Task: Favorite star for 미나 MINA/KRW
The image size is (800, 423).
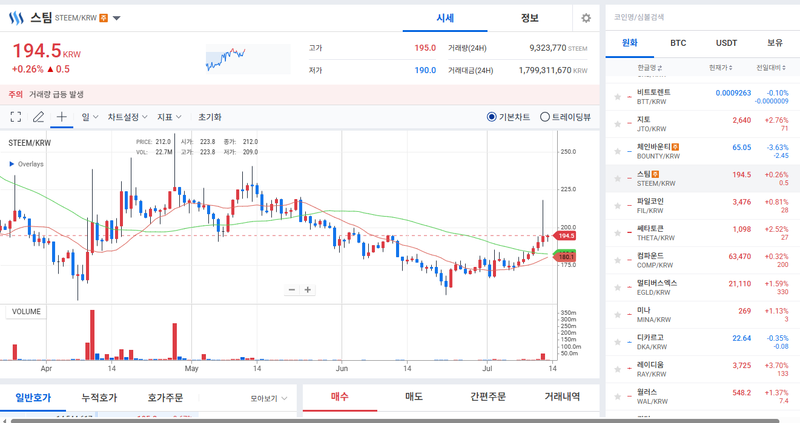Action: (617, 315)
